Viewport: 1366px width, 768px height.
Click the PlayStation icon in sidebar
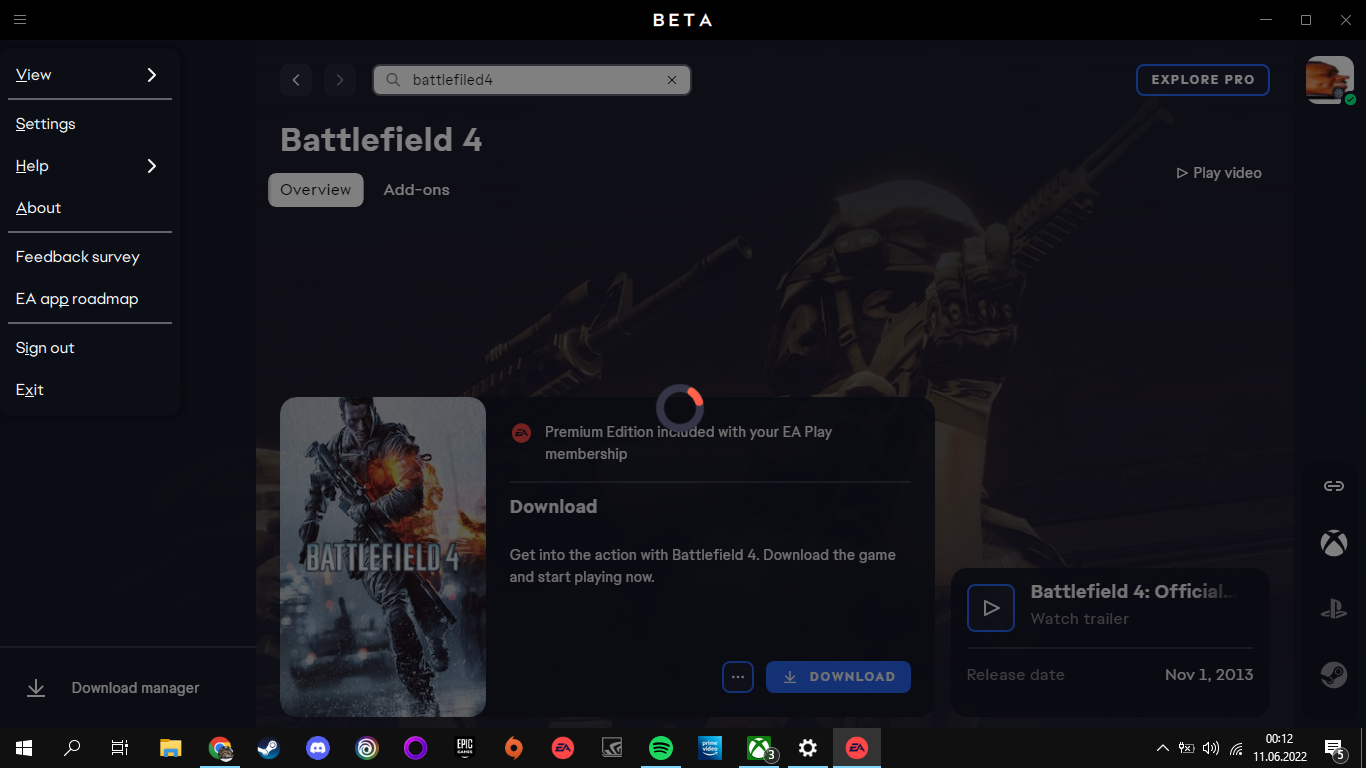pyautogui.click(x=1334, y=609)
